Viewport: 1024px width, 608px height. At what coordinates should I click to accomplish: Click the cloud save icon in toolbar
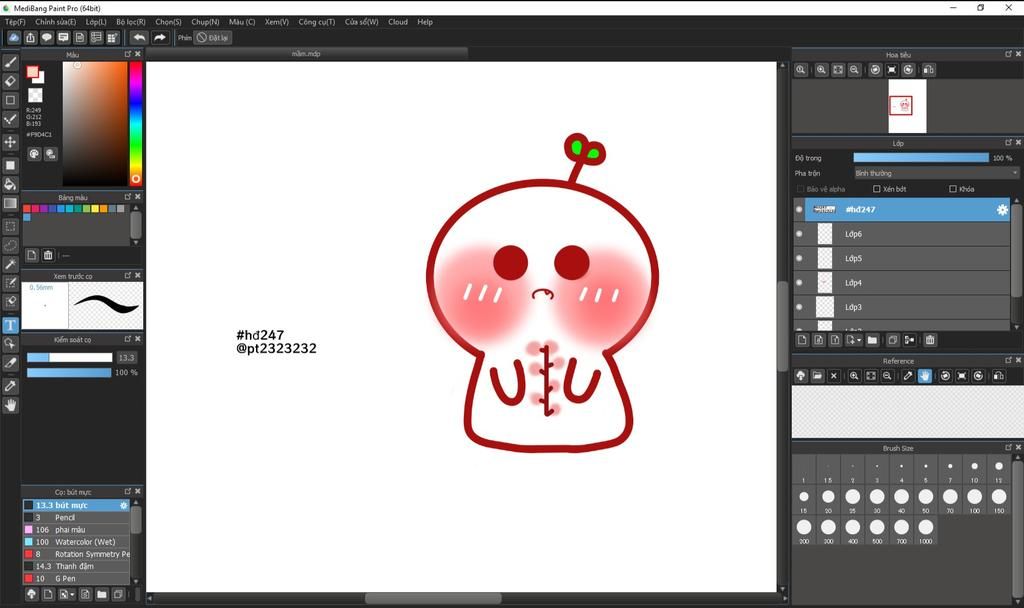[14, 38]
